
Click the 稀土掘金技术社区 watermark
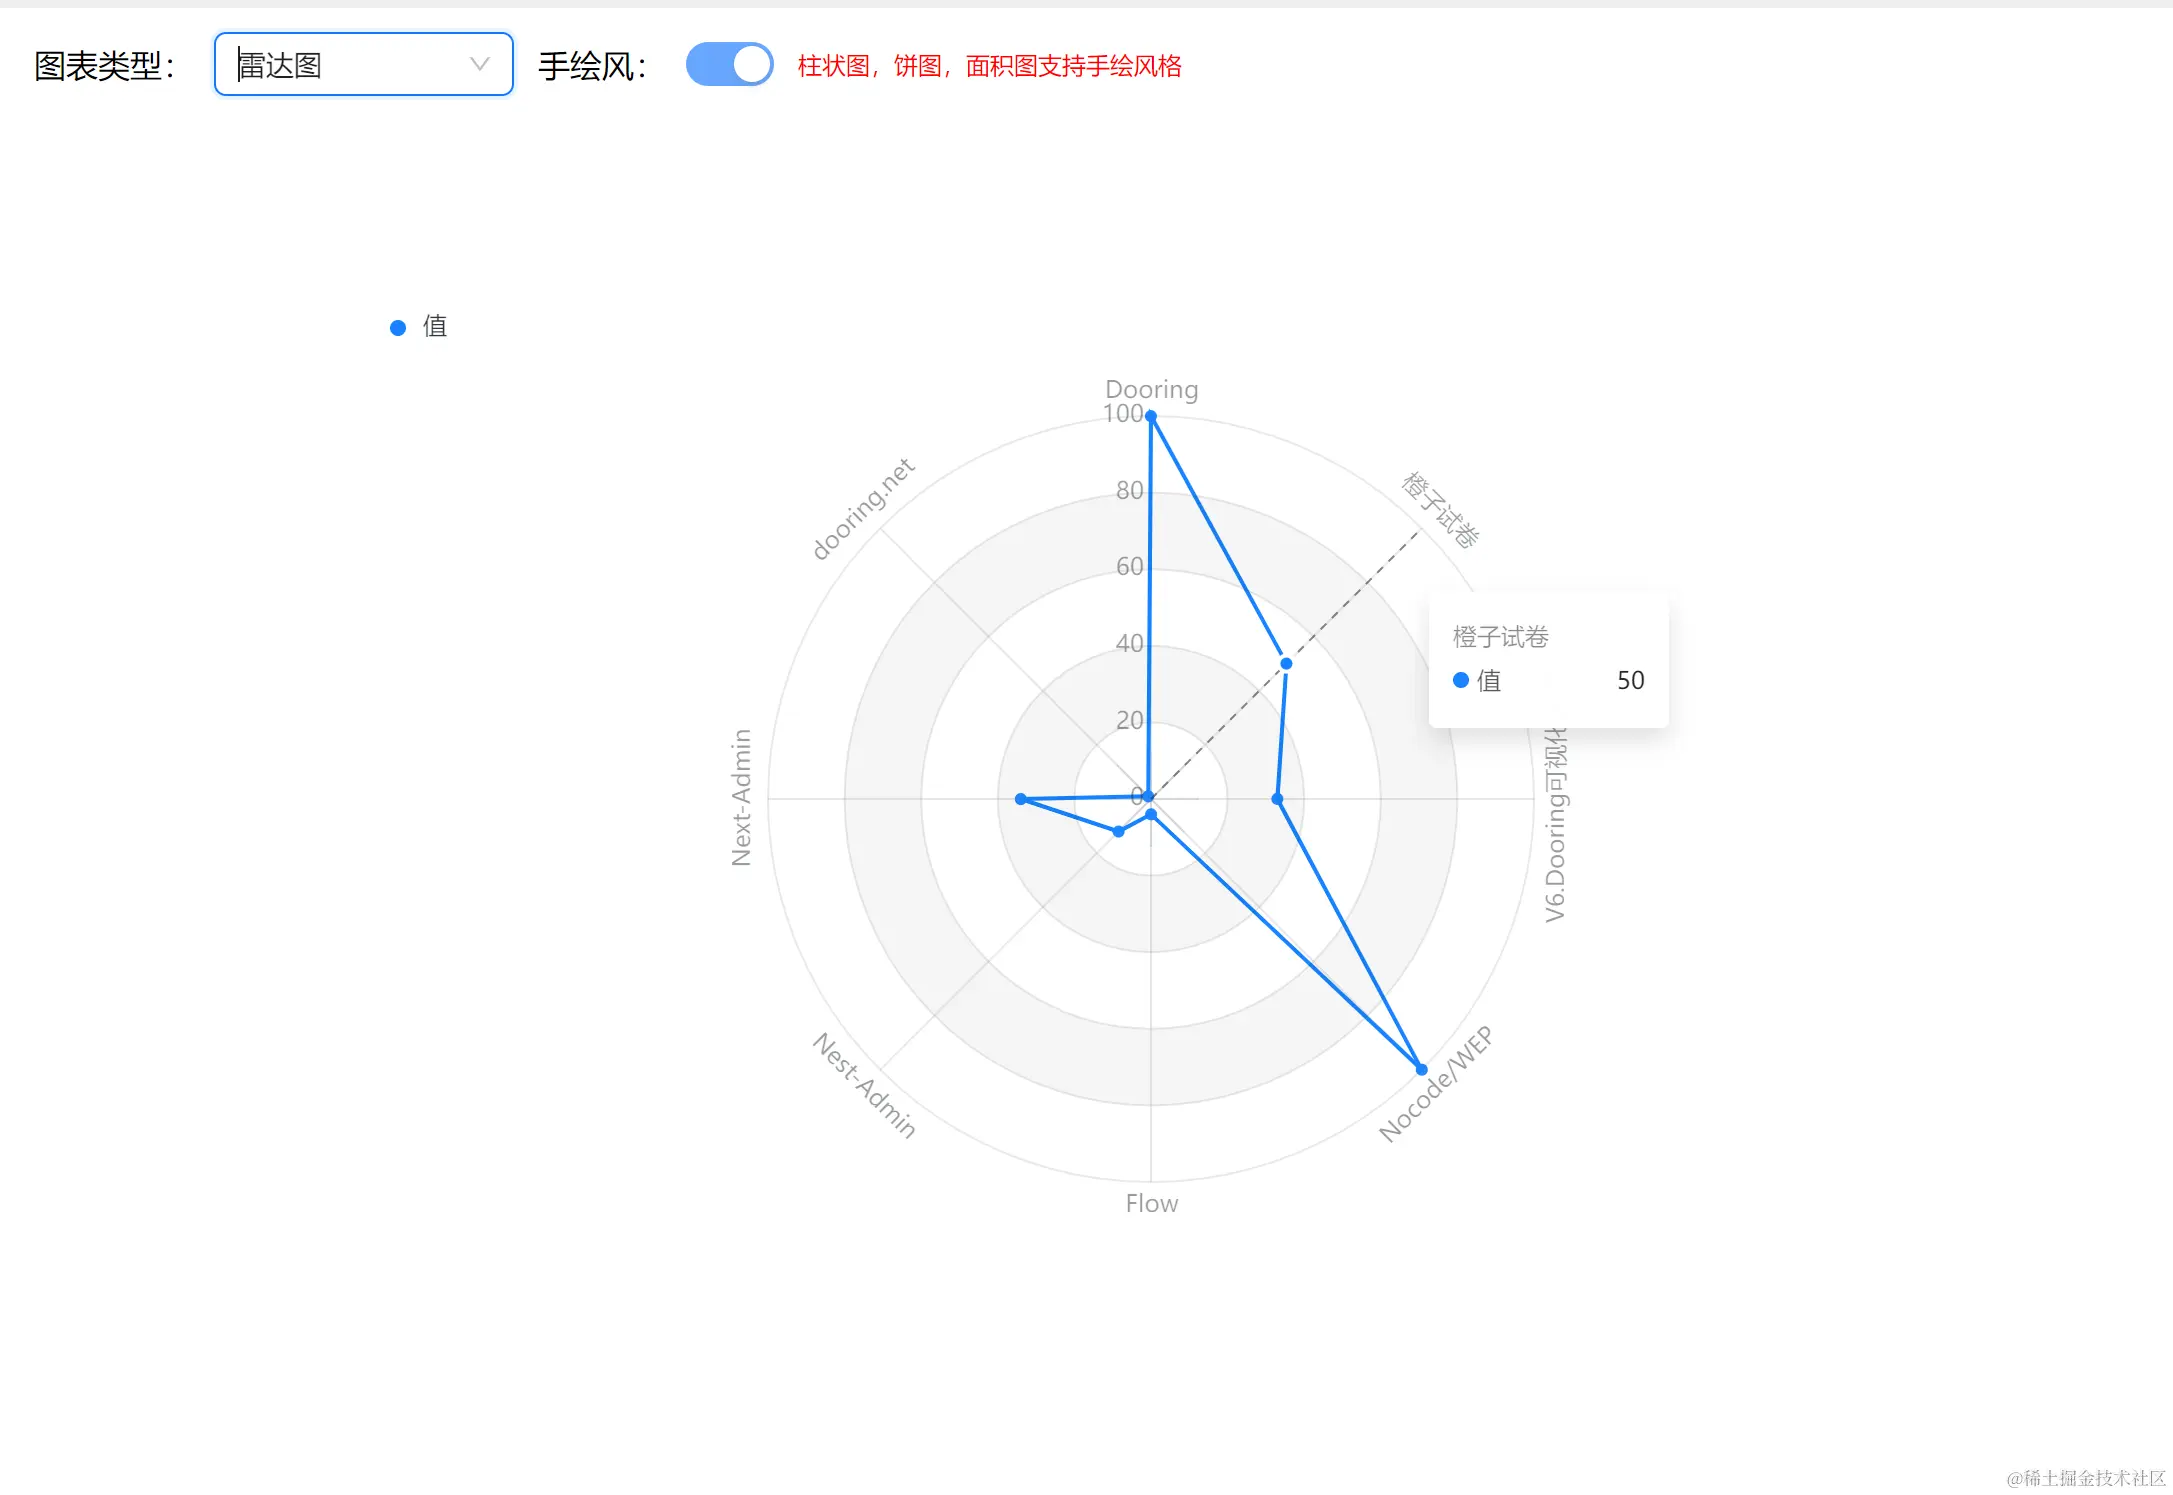(2086, 1478)
